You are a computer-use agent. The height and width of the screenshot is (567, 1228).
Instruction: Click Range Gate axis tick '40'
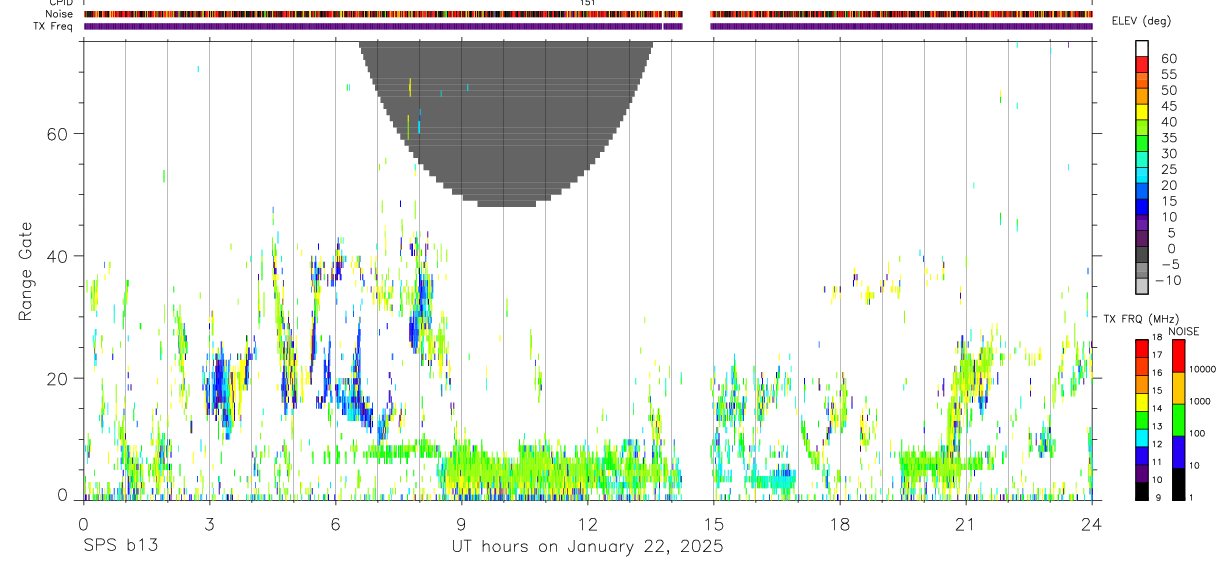click(x=57, y=256)
